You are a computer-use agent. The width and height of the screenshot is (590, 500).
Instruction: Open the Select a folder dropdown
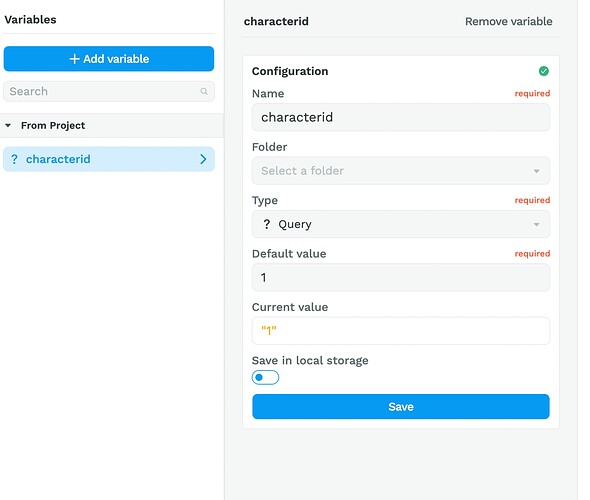tap(401, 171)
